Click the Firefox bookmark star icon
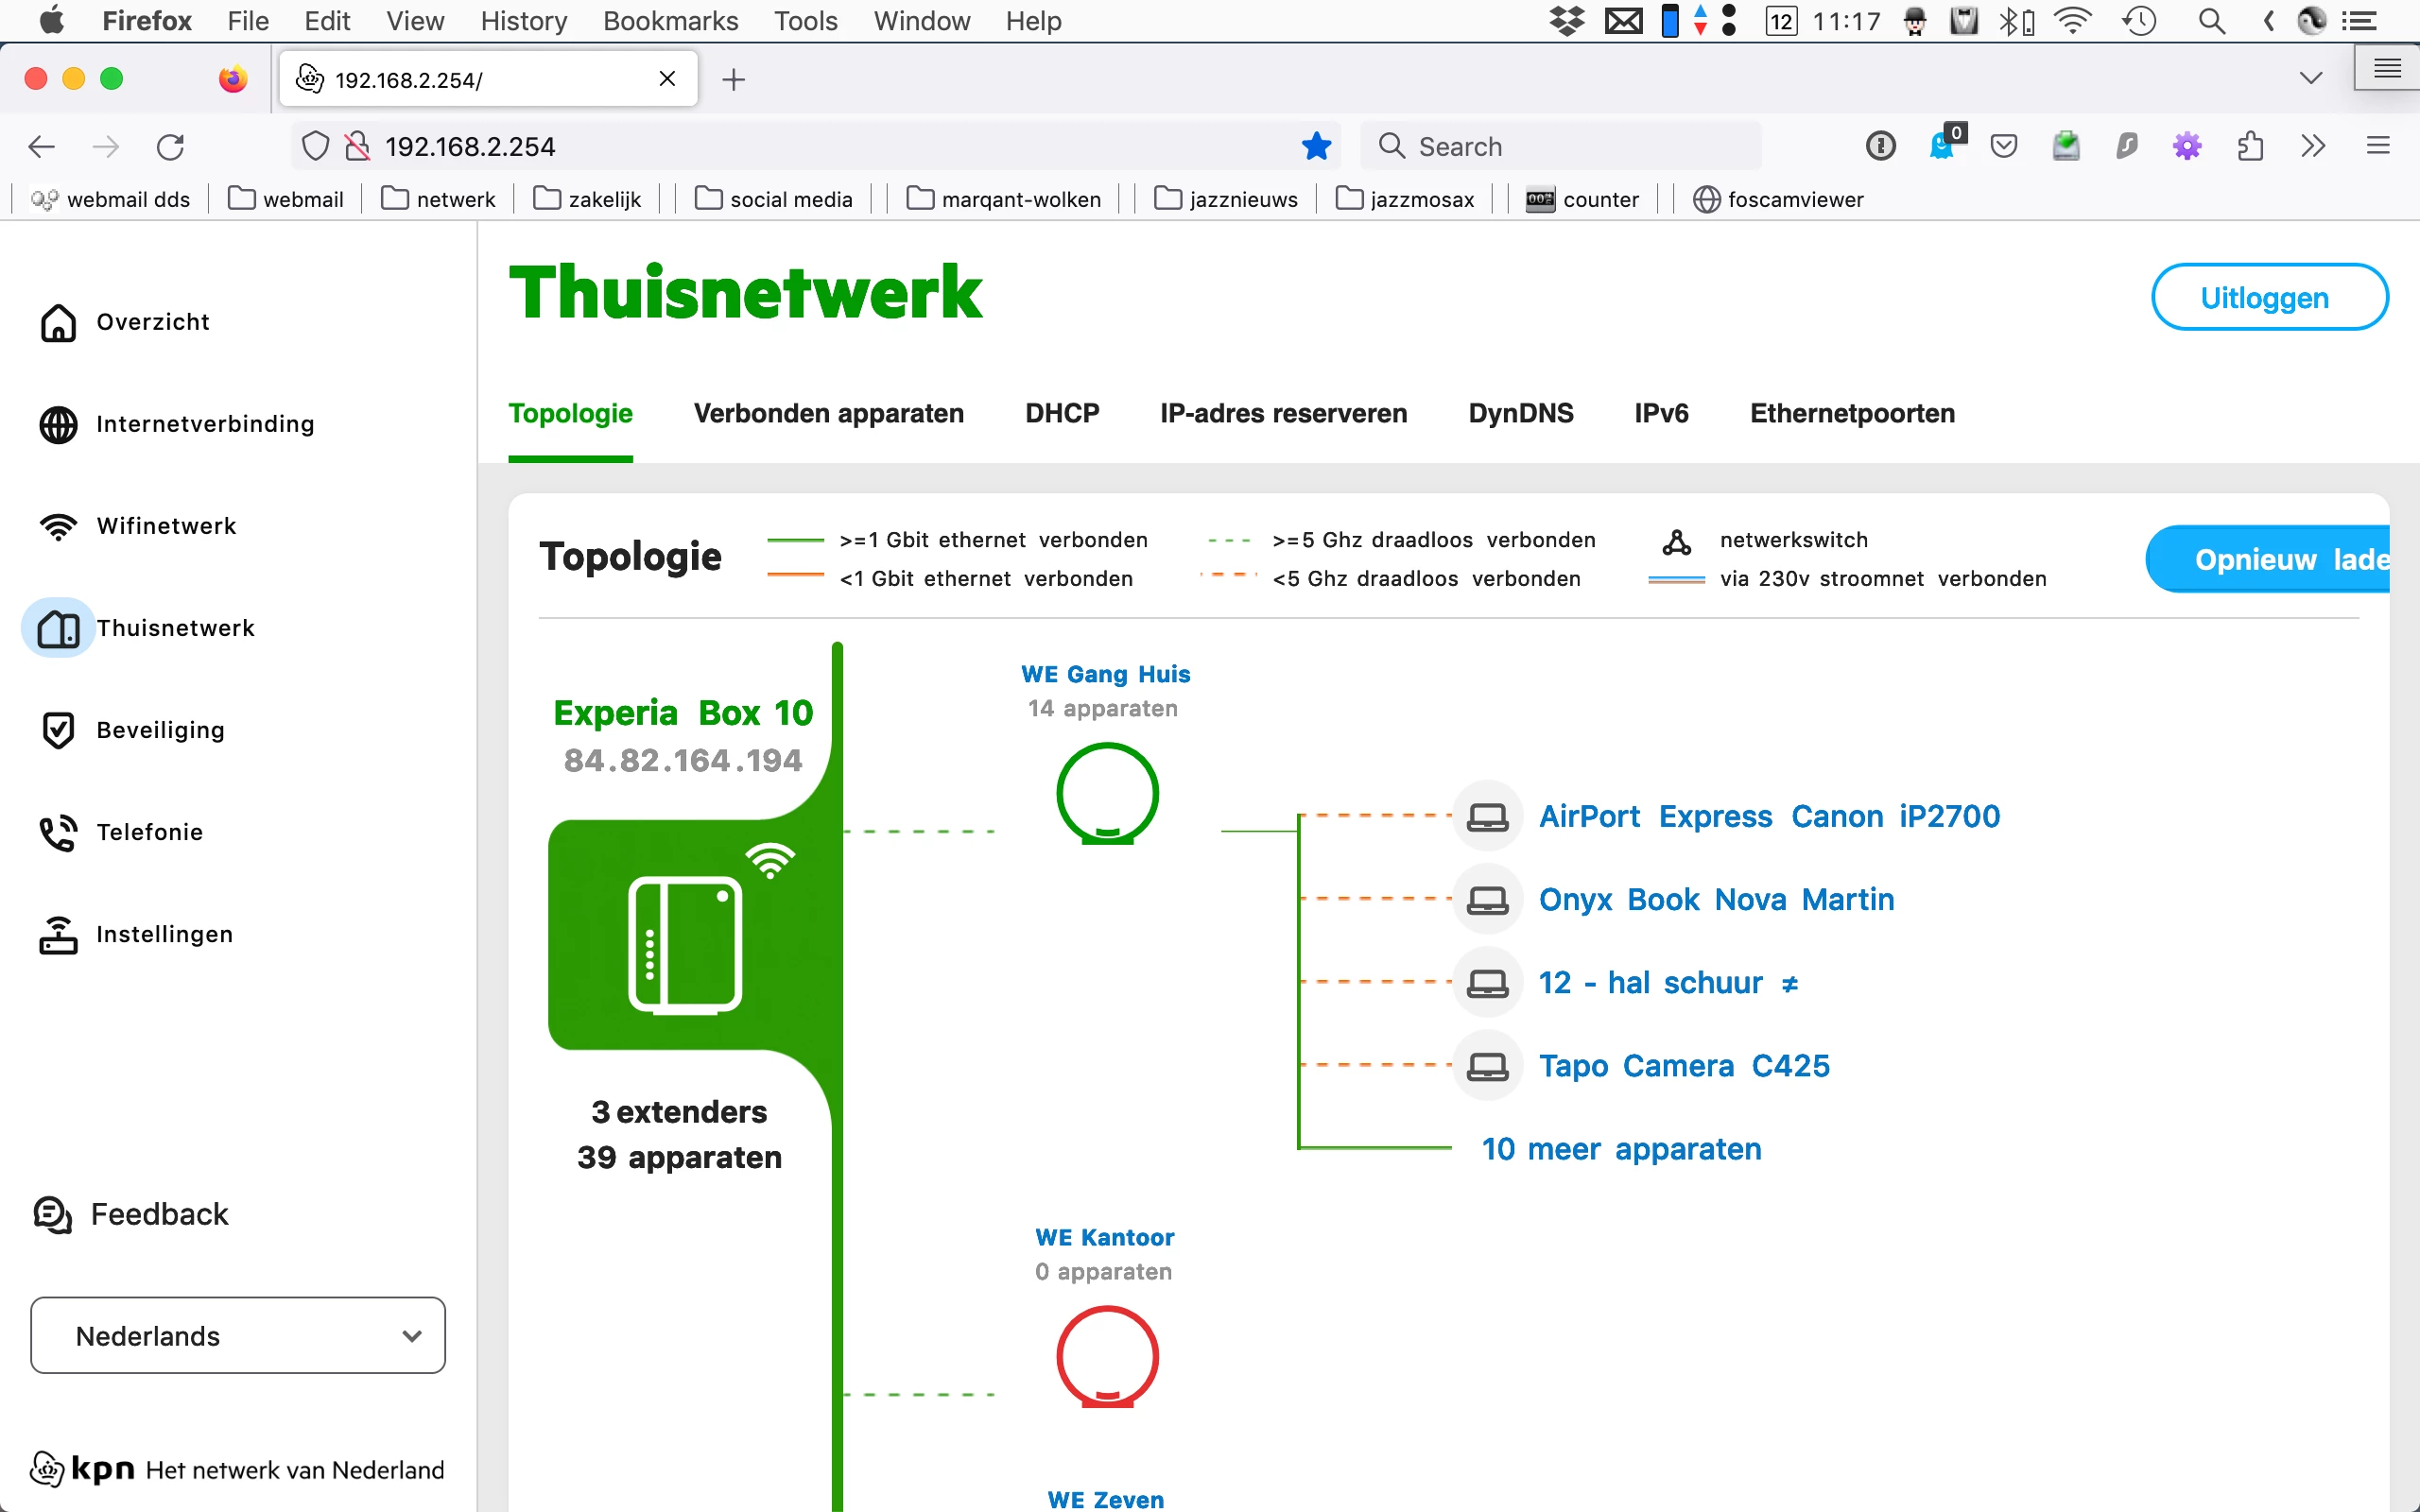This screenshot has width=2420, height=1512. click(x=1316, y=147)
